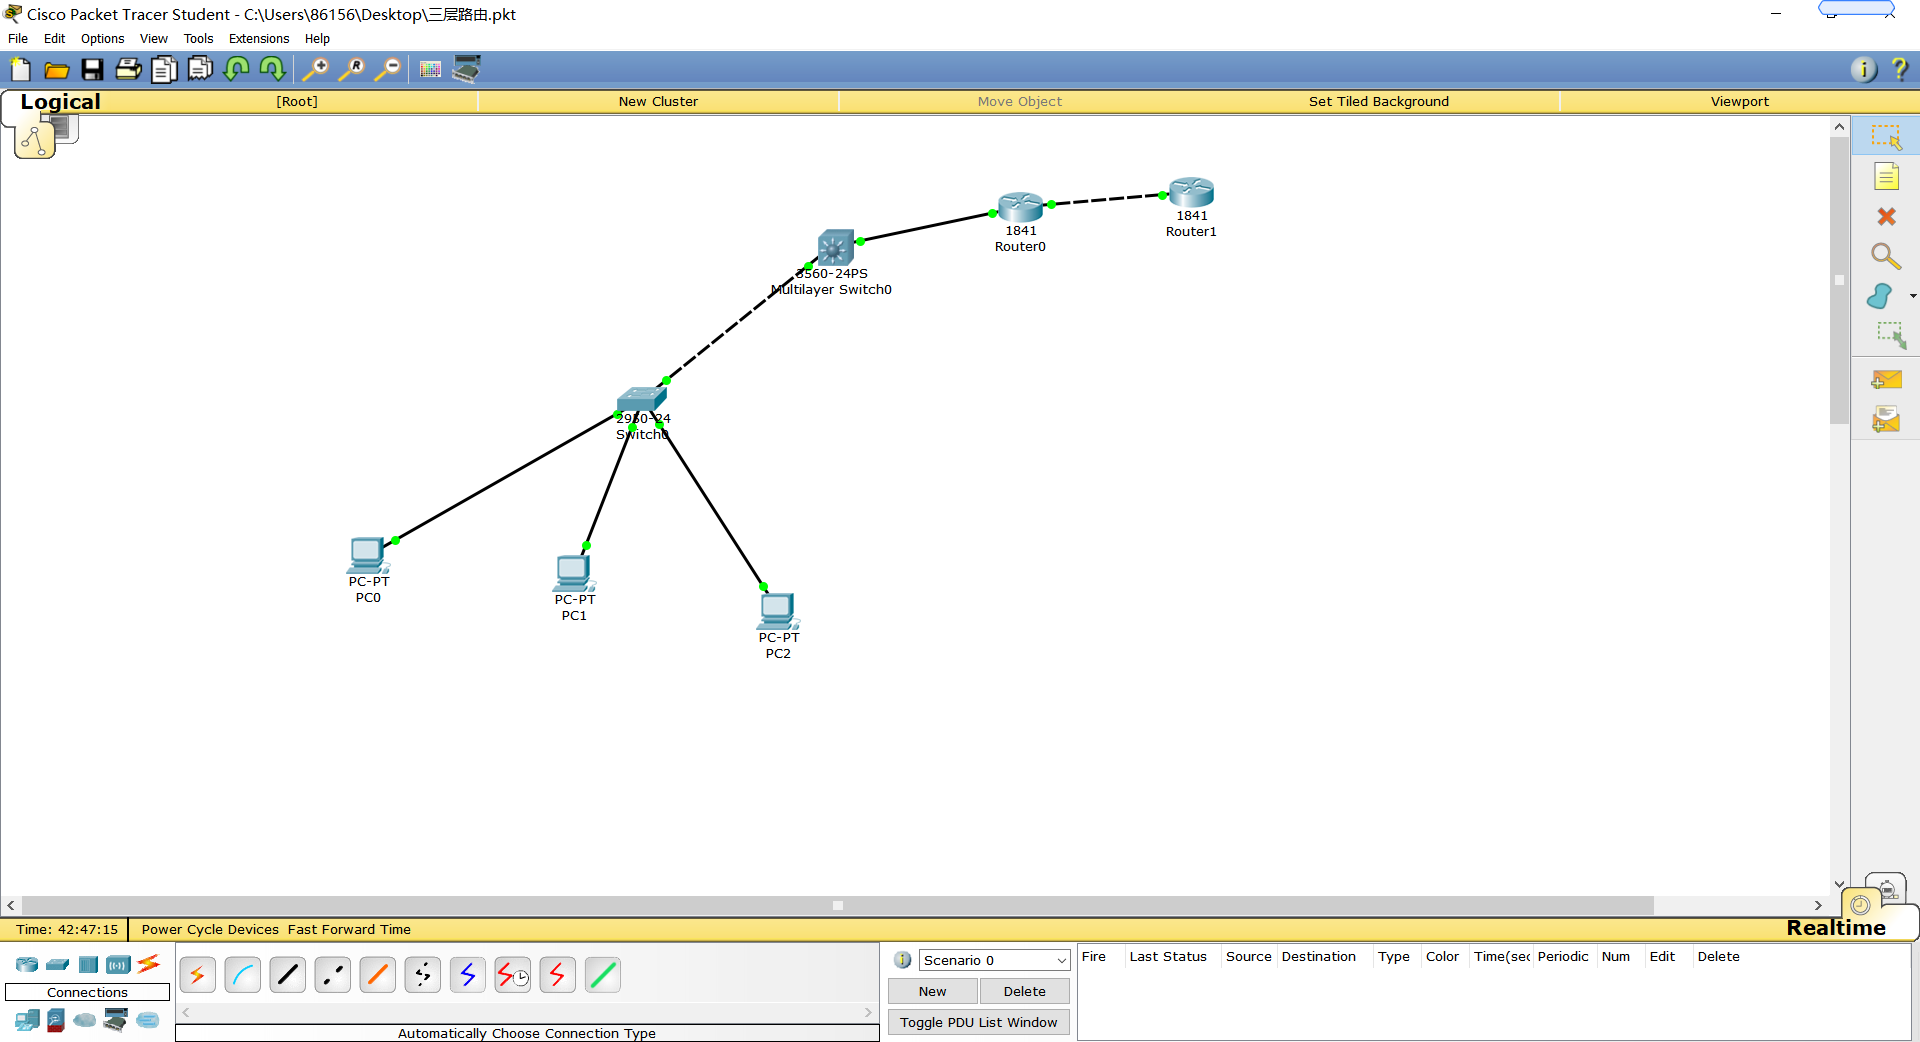Select the Delete tool (red X)
This screenshot has height=1042, width=1920.
pos(1886,217)
